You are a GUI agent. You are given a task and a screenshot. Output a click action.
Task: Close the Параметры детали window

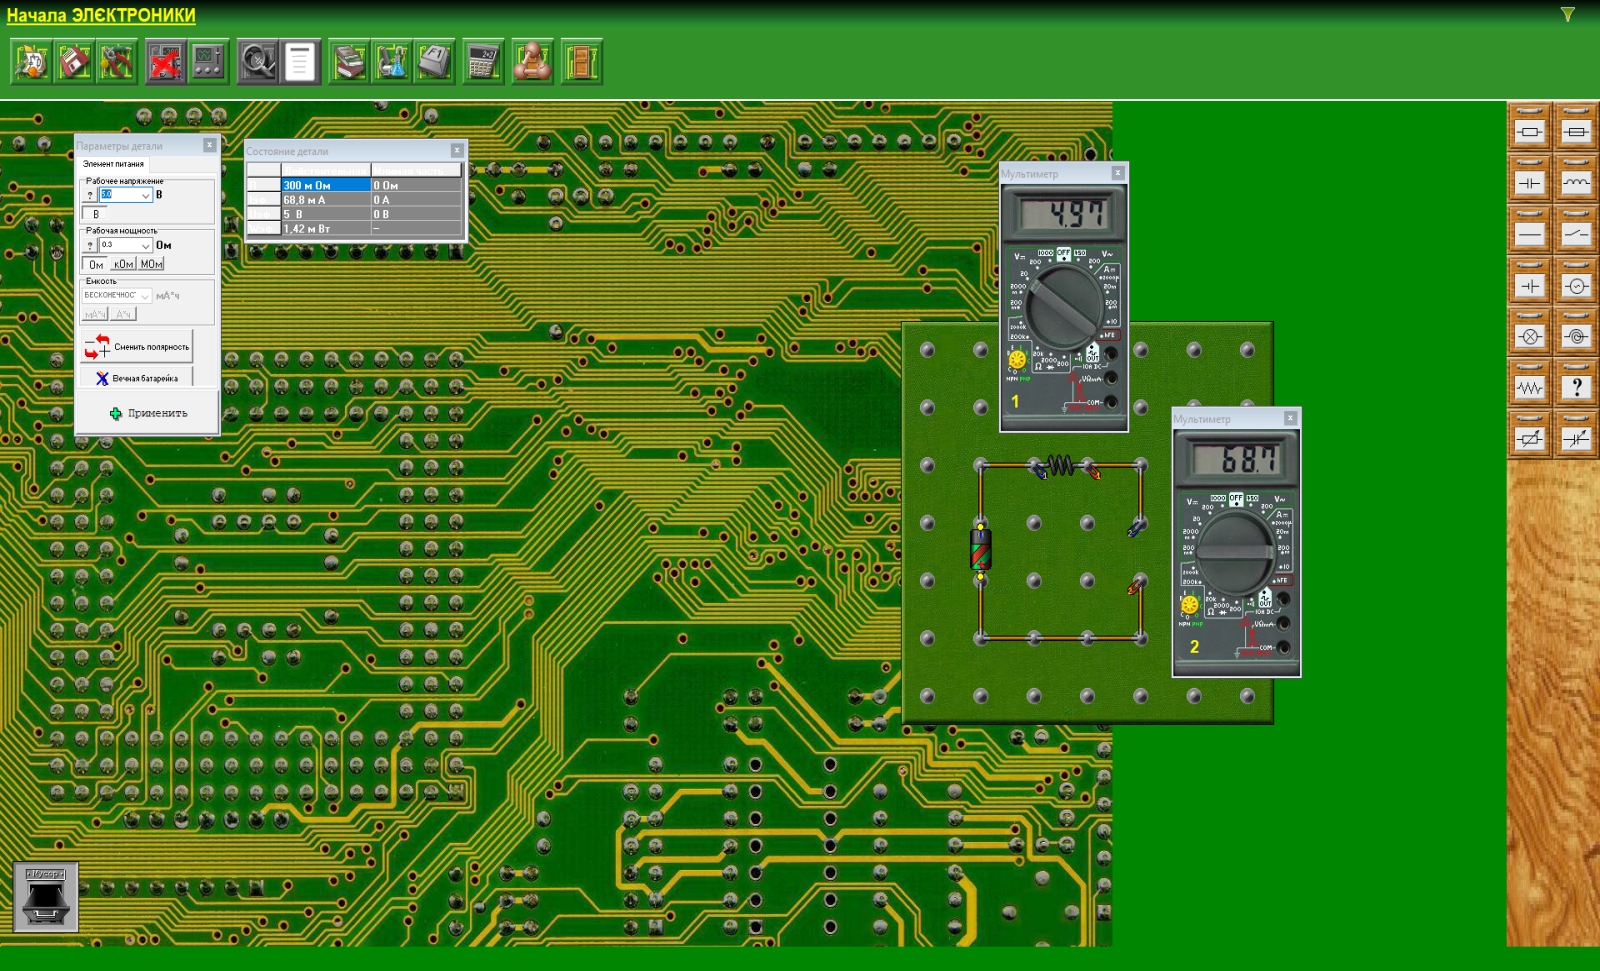(210, 145)
